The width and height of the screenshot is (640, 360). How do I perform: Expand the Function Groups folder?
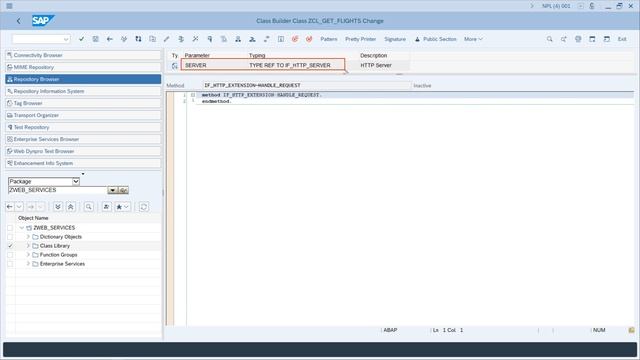pos(28,255)
